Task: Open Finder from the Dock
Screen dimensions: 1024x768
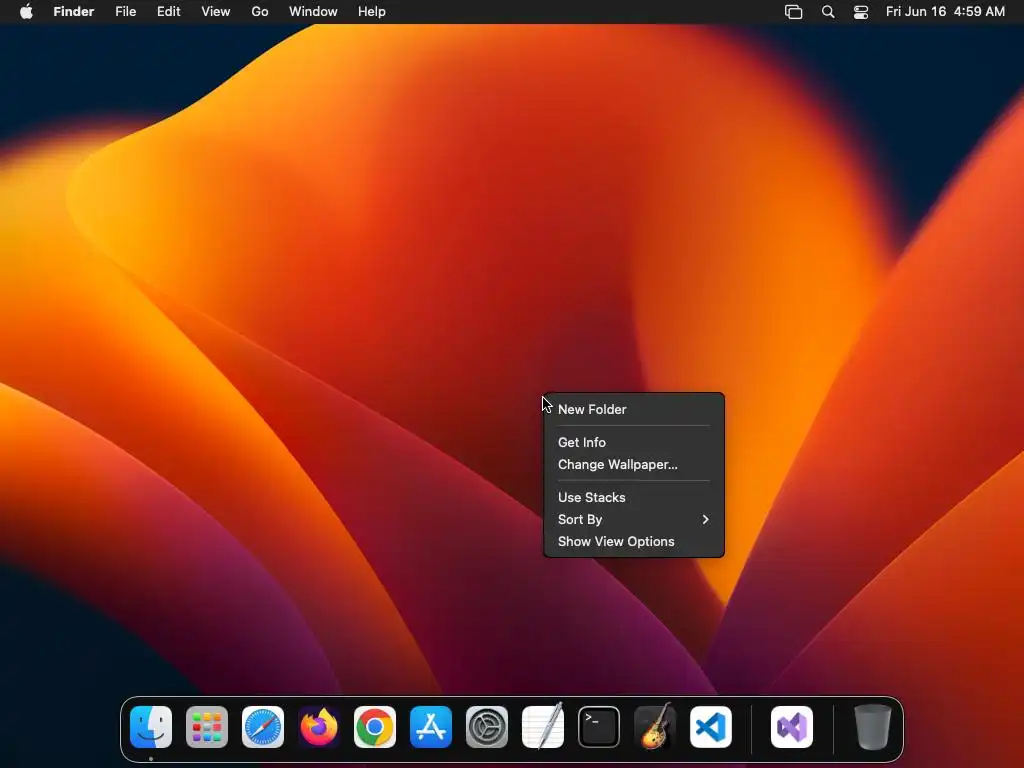Action: pyautogui.click(x=151, y=727)
